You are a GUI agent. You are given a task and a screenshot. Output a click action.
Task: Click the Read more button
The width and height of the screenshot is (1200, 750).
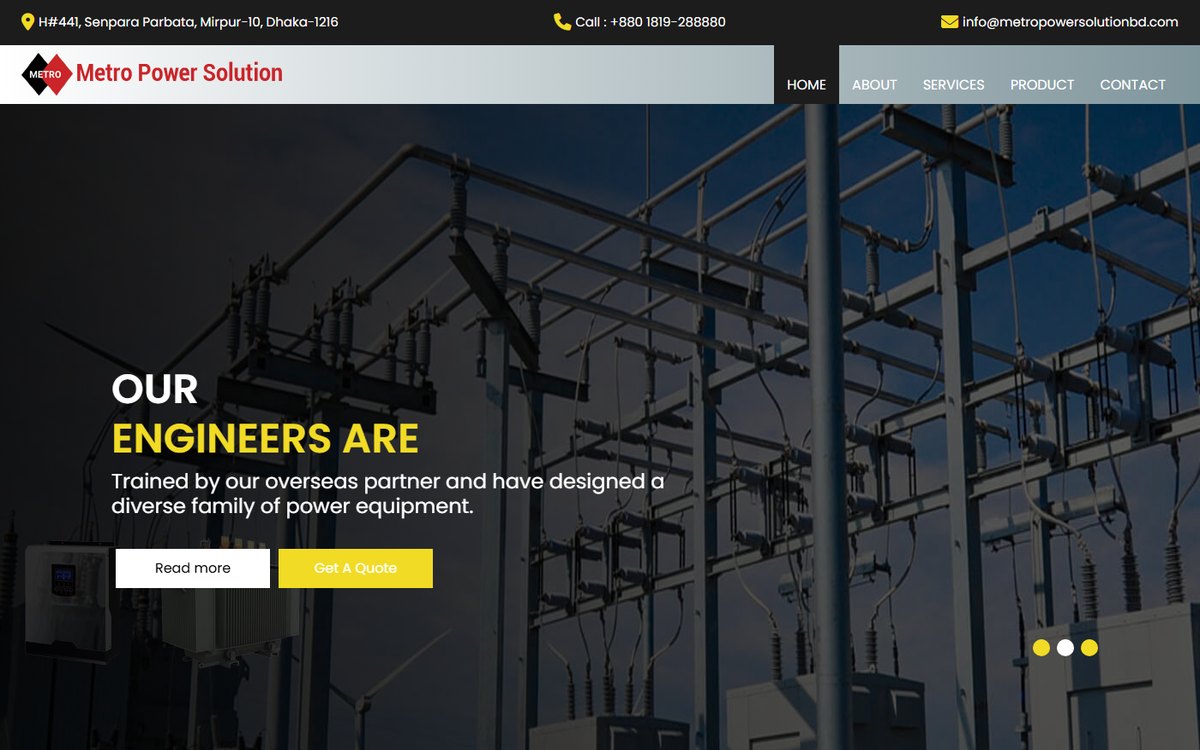[193, 568]
